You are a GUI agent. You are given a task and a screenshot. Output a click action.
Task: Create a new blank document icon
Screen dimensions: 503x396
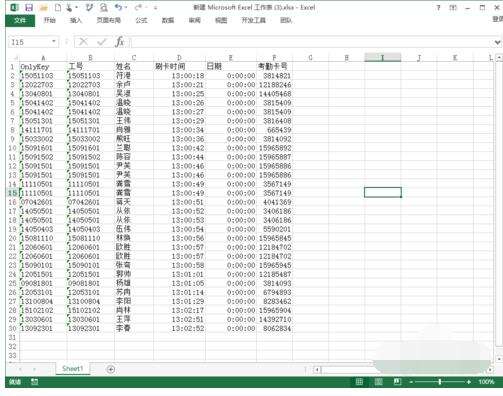click(58, 7)
